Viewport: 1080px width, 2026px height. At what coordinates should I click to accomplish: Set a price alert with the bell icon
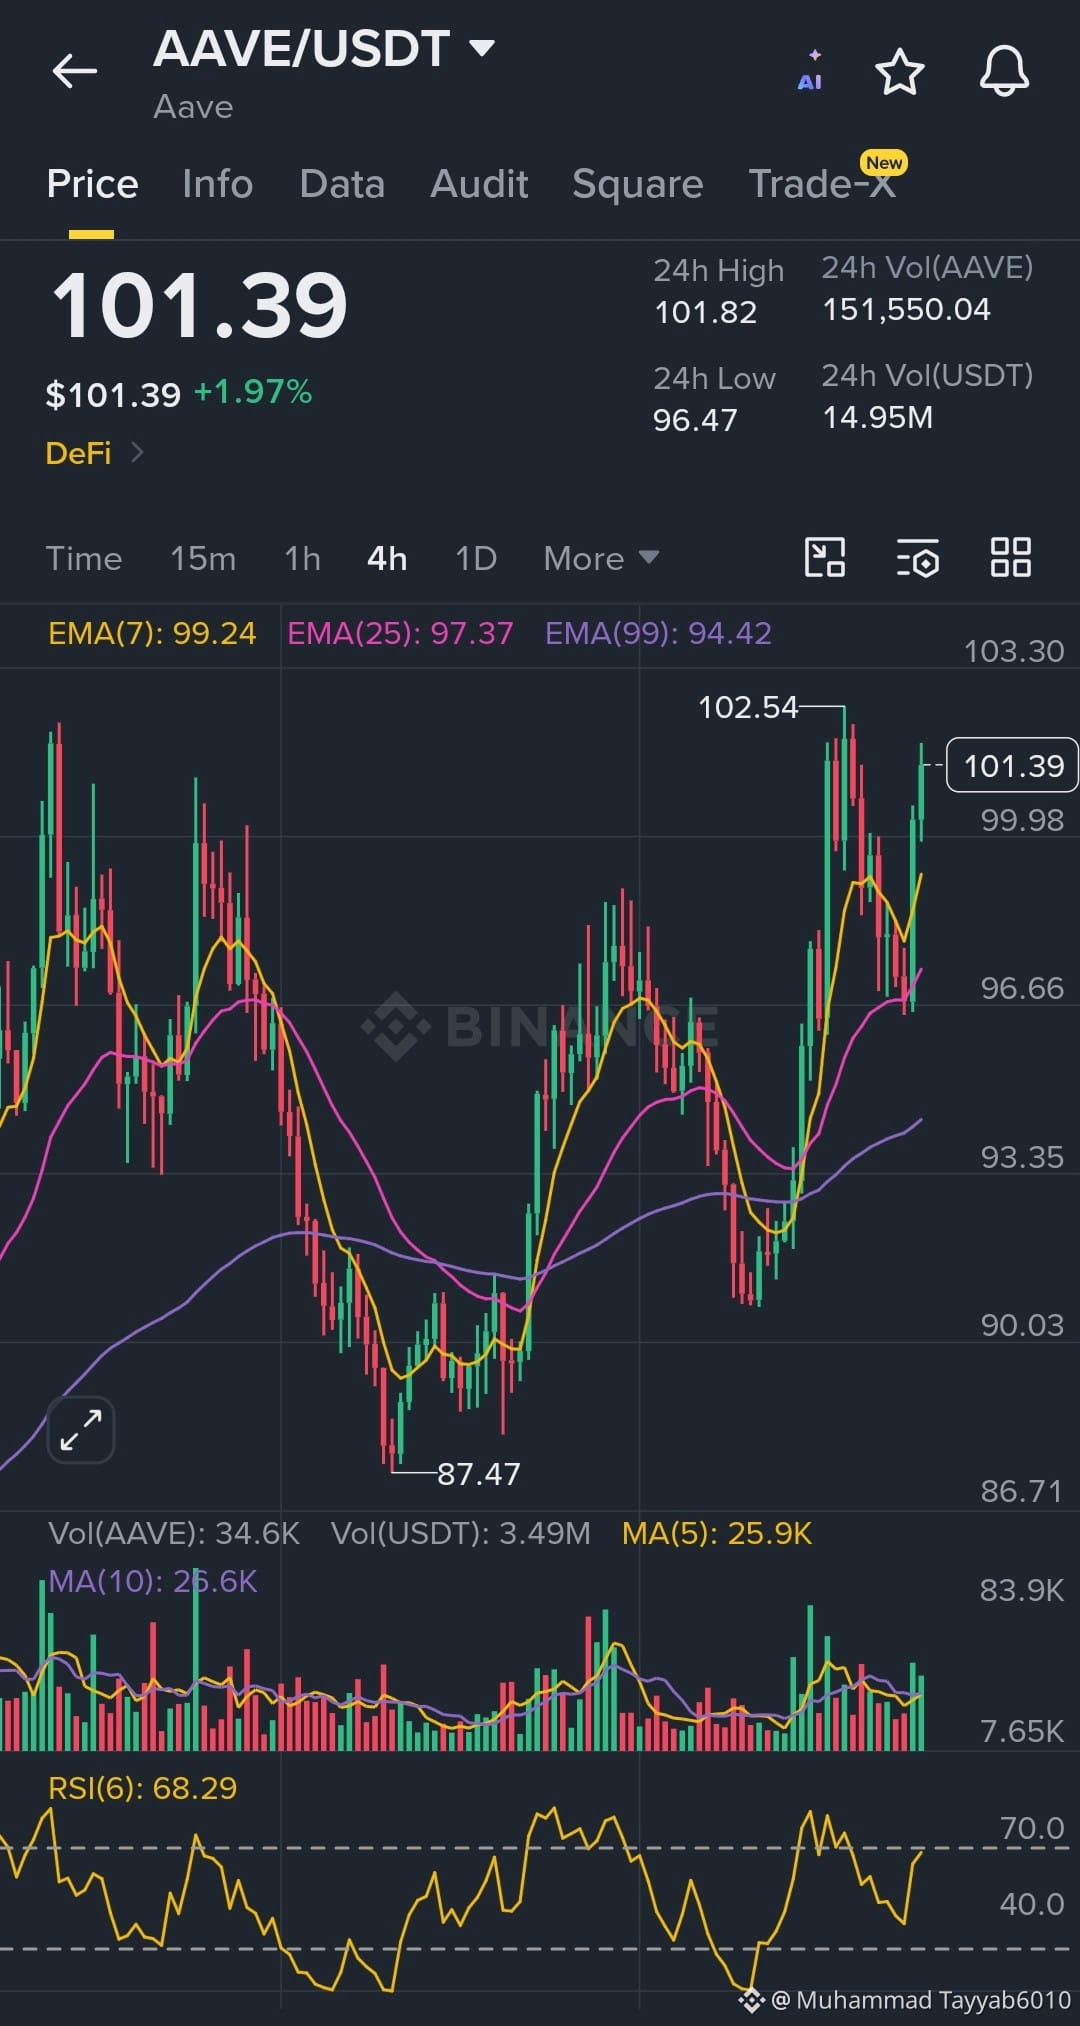[1004, 71]
